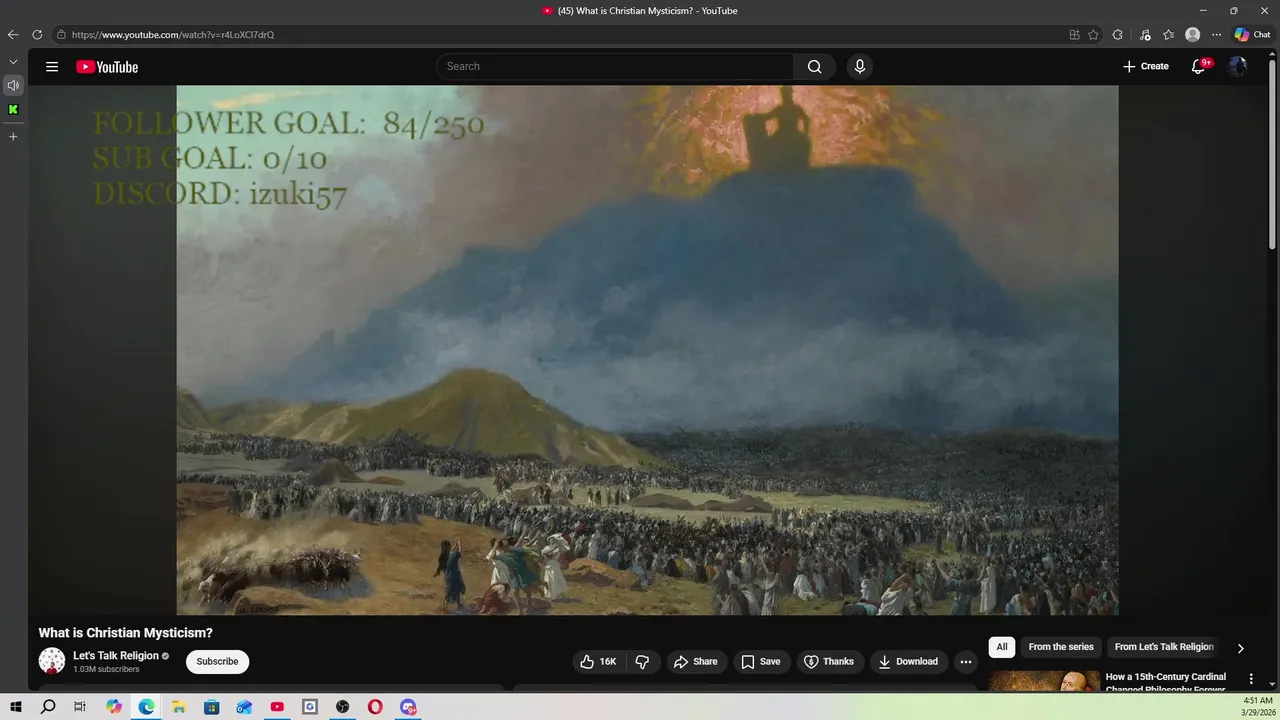Open the YouTube guide hamburger menu
Image resolution: width=1280 pixels, height=720 pixels.
(x=52, y=67)
